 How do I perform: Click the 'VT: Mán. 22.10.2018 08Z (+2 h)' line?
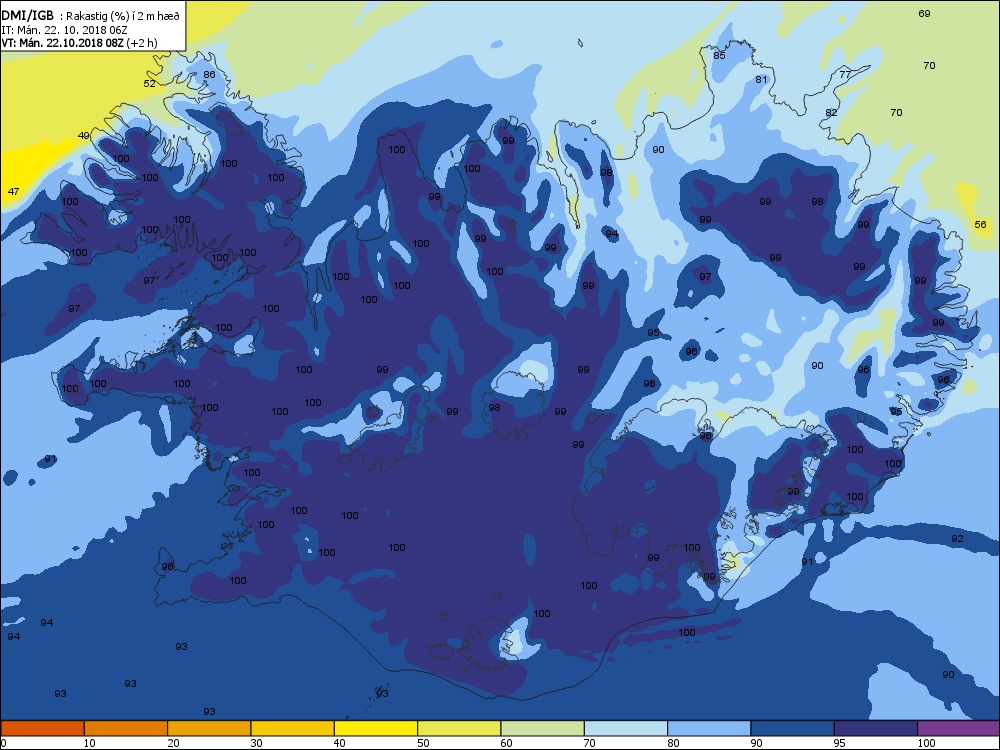click(x=79, y=43)
